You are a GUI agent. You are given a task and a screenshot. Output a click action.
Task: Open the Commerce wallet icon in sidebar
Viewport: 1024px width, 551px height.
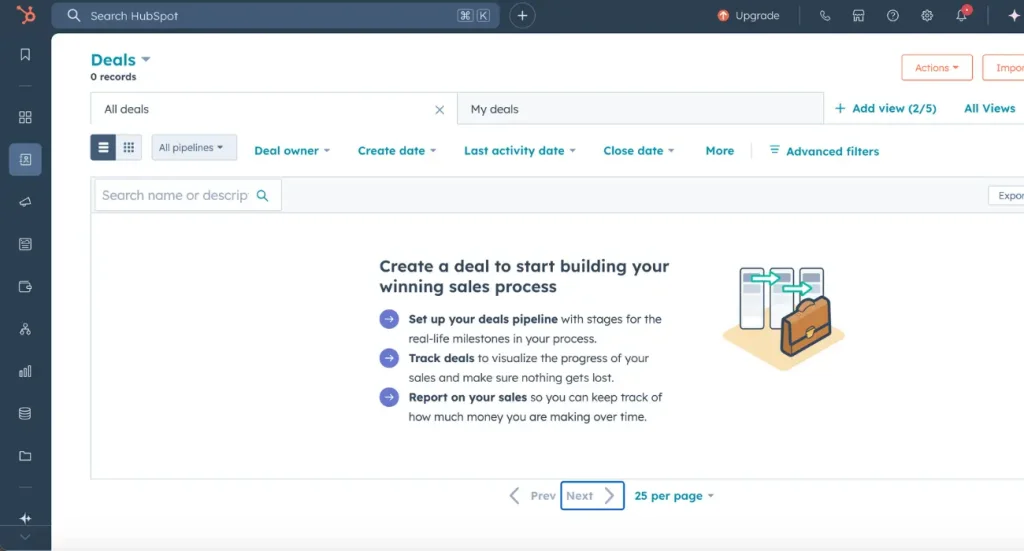(x=25, y=287)
